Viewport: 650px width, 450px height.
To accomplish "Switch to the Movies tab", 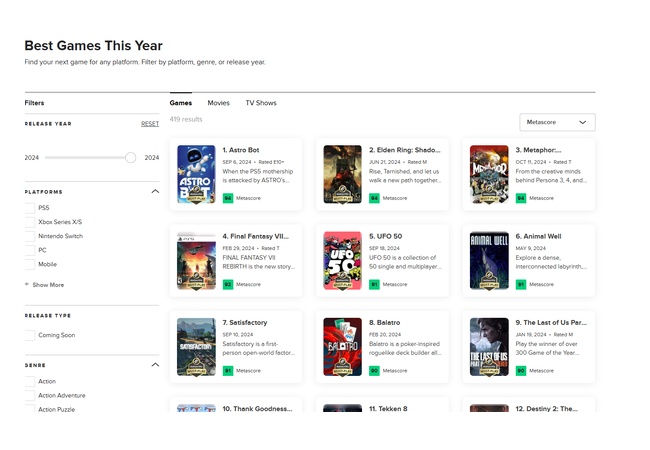I will [218, 103].
